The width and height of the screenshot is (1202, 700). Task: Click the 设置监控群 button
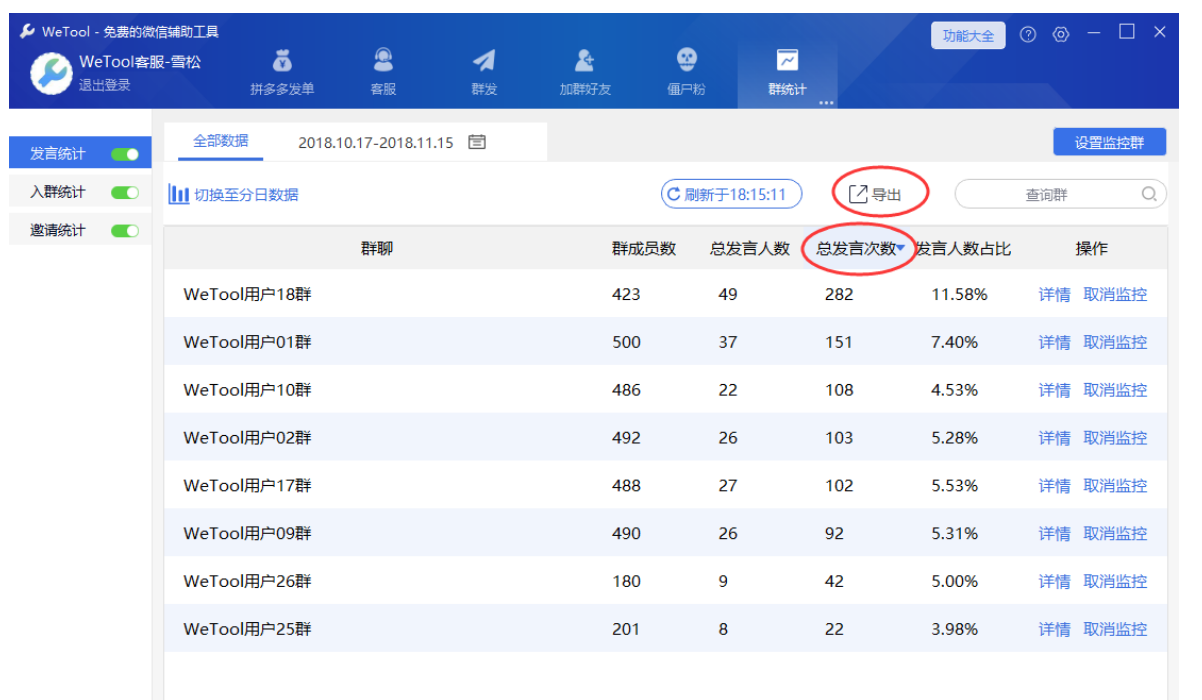pos(1109,142)
